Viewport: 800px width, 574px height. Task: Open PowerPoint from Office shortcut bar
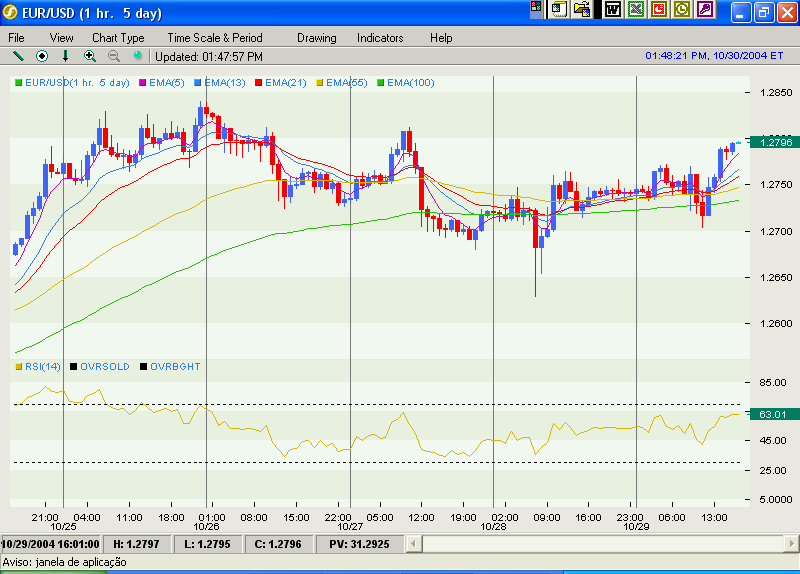(659, 10)
